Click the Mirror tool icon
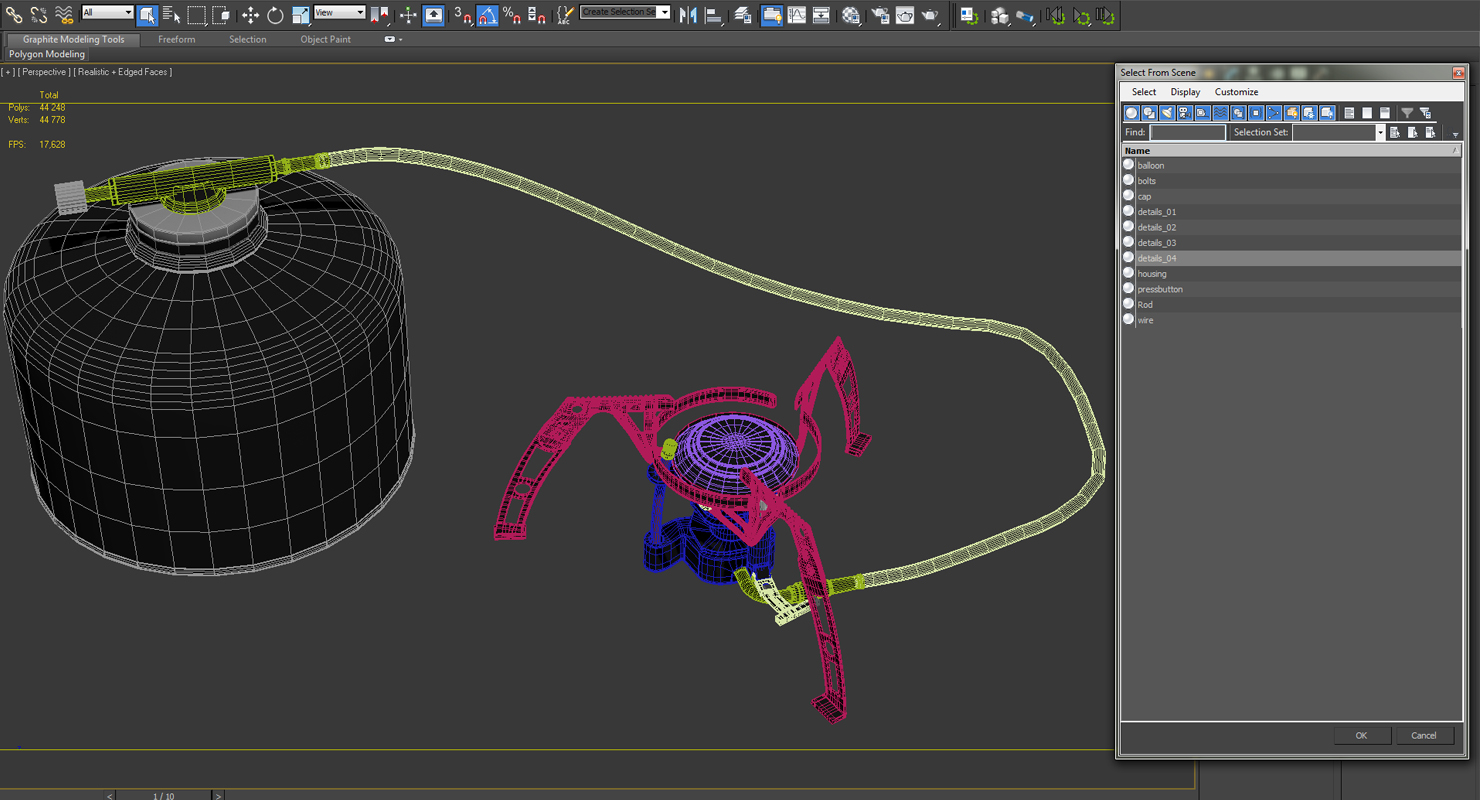 688,15
